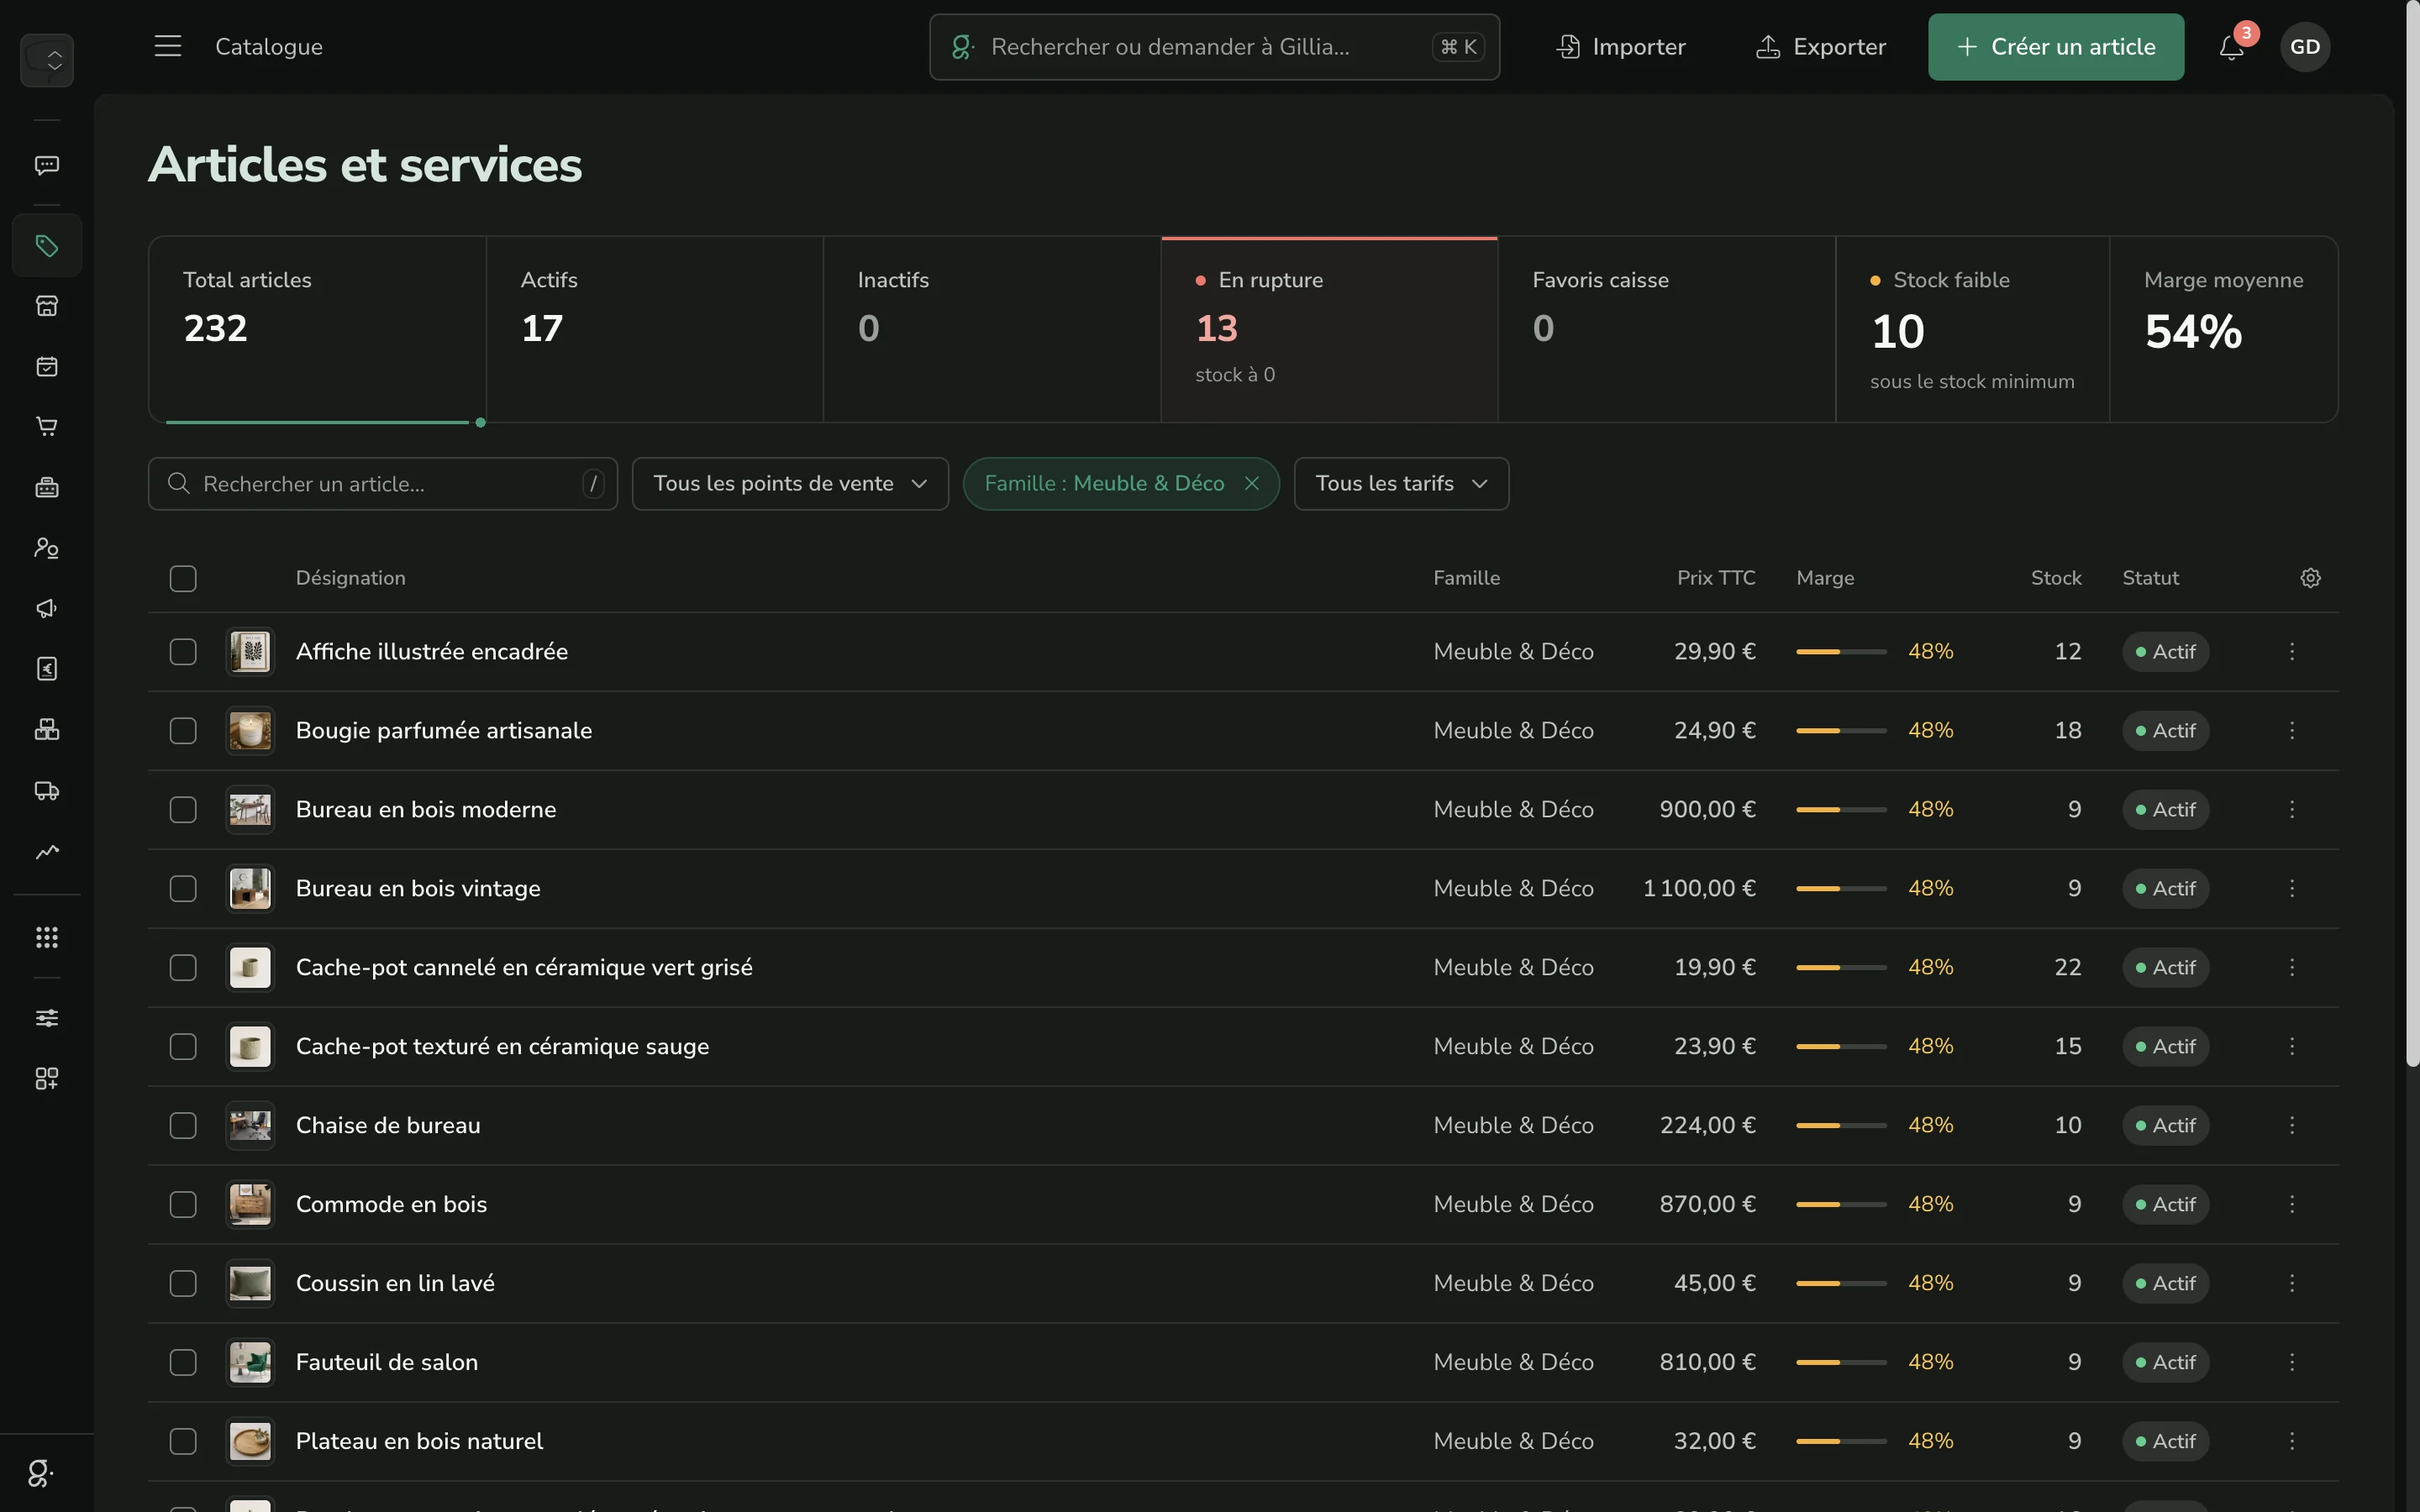Open the sliders settings icon in sidebar
This screenshot has width=2420, height=1512.
coord(47,1018)
